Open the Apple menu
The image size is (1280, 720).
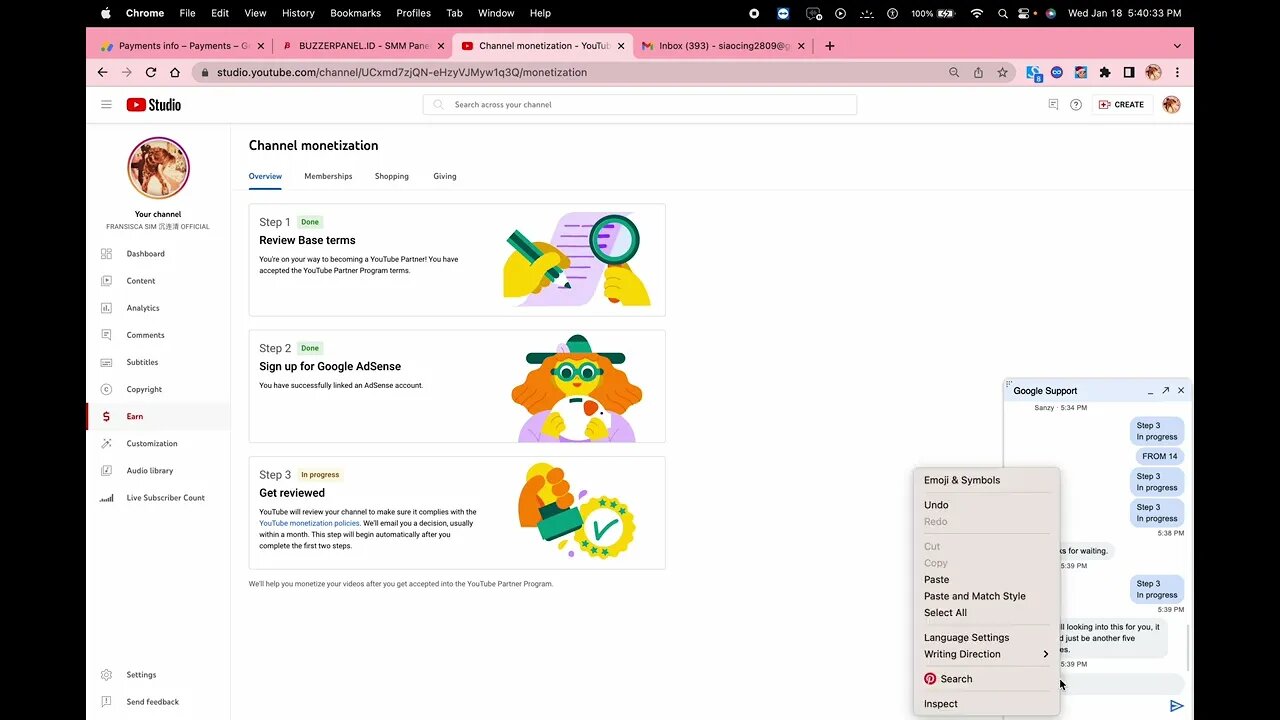click(106, 13)
